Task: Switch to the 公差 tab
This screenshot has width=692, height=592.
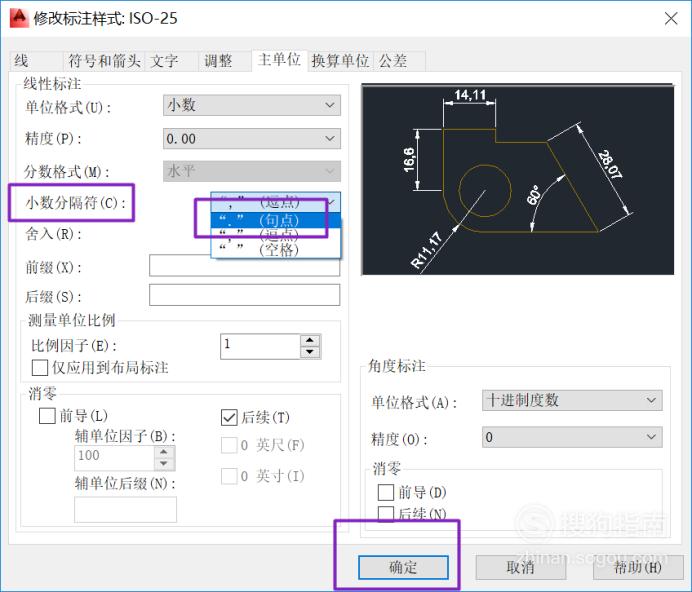Action: point(399,61)
